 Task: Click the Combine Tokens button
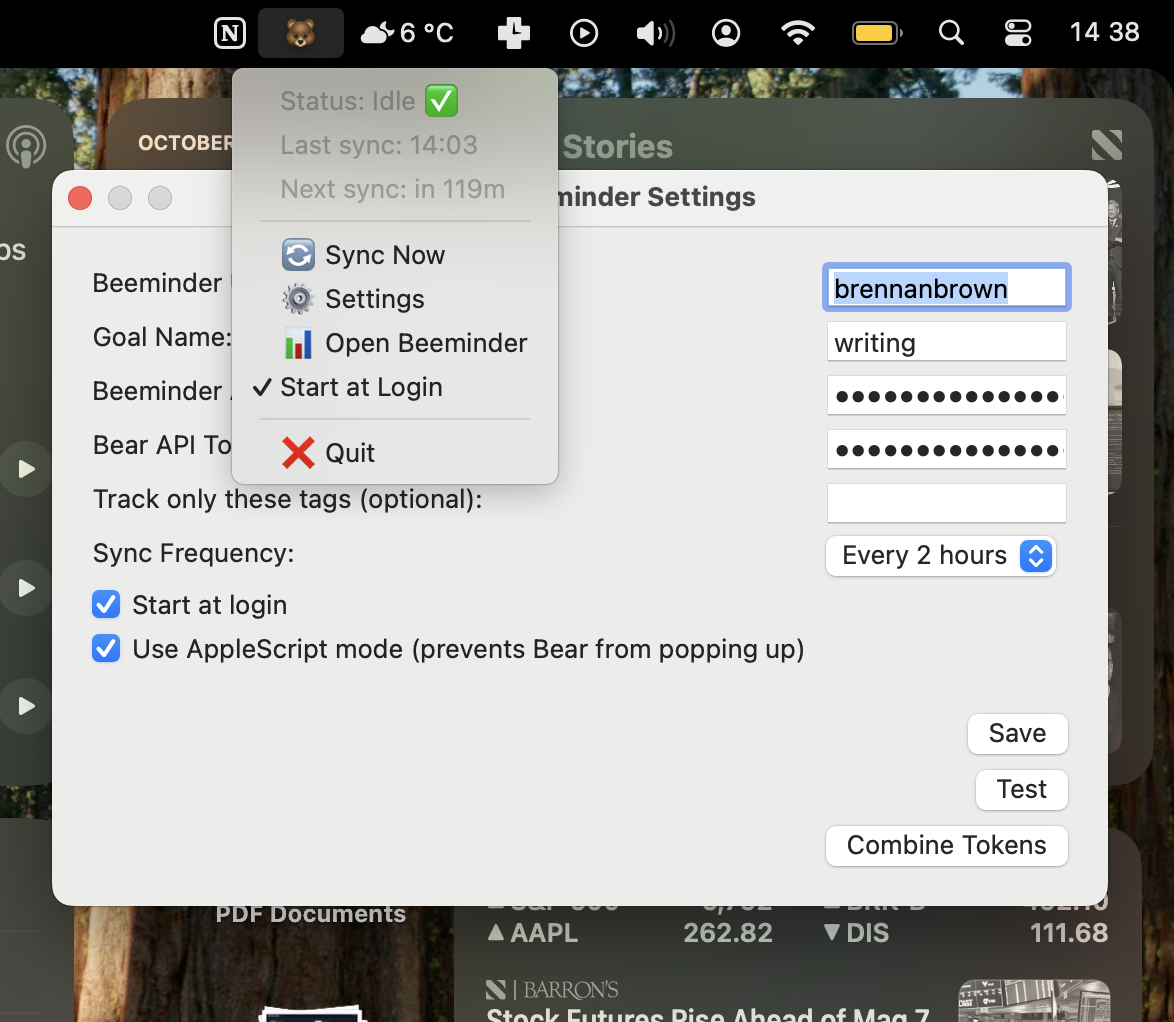[946, 845]
